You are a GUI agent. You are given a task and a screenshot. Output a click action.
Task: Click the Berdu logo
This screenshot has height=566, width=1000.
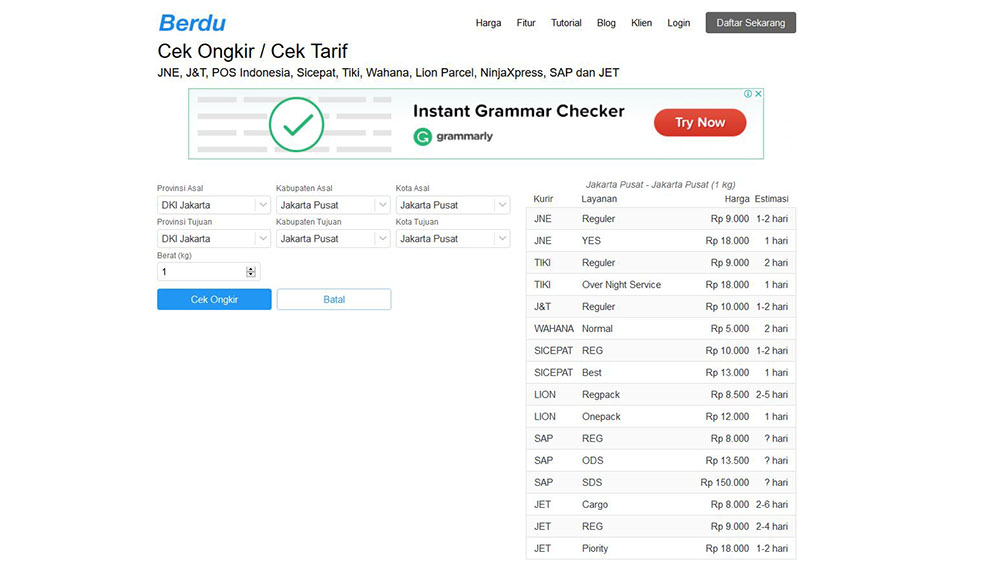(192, 23)
